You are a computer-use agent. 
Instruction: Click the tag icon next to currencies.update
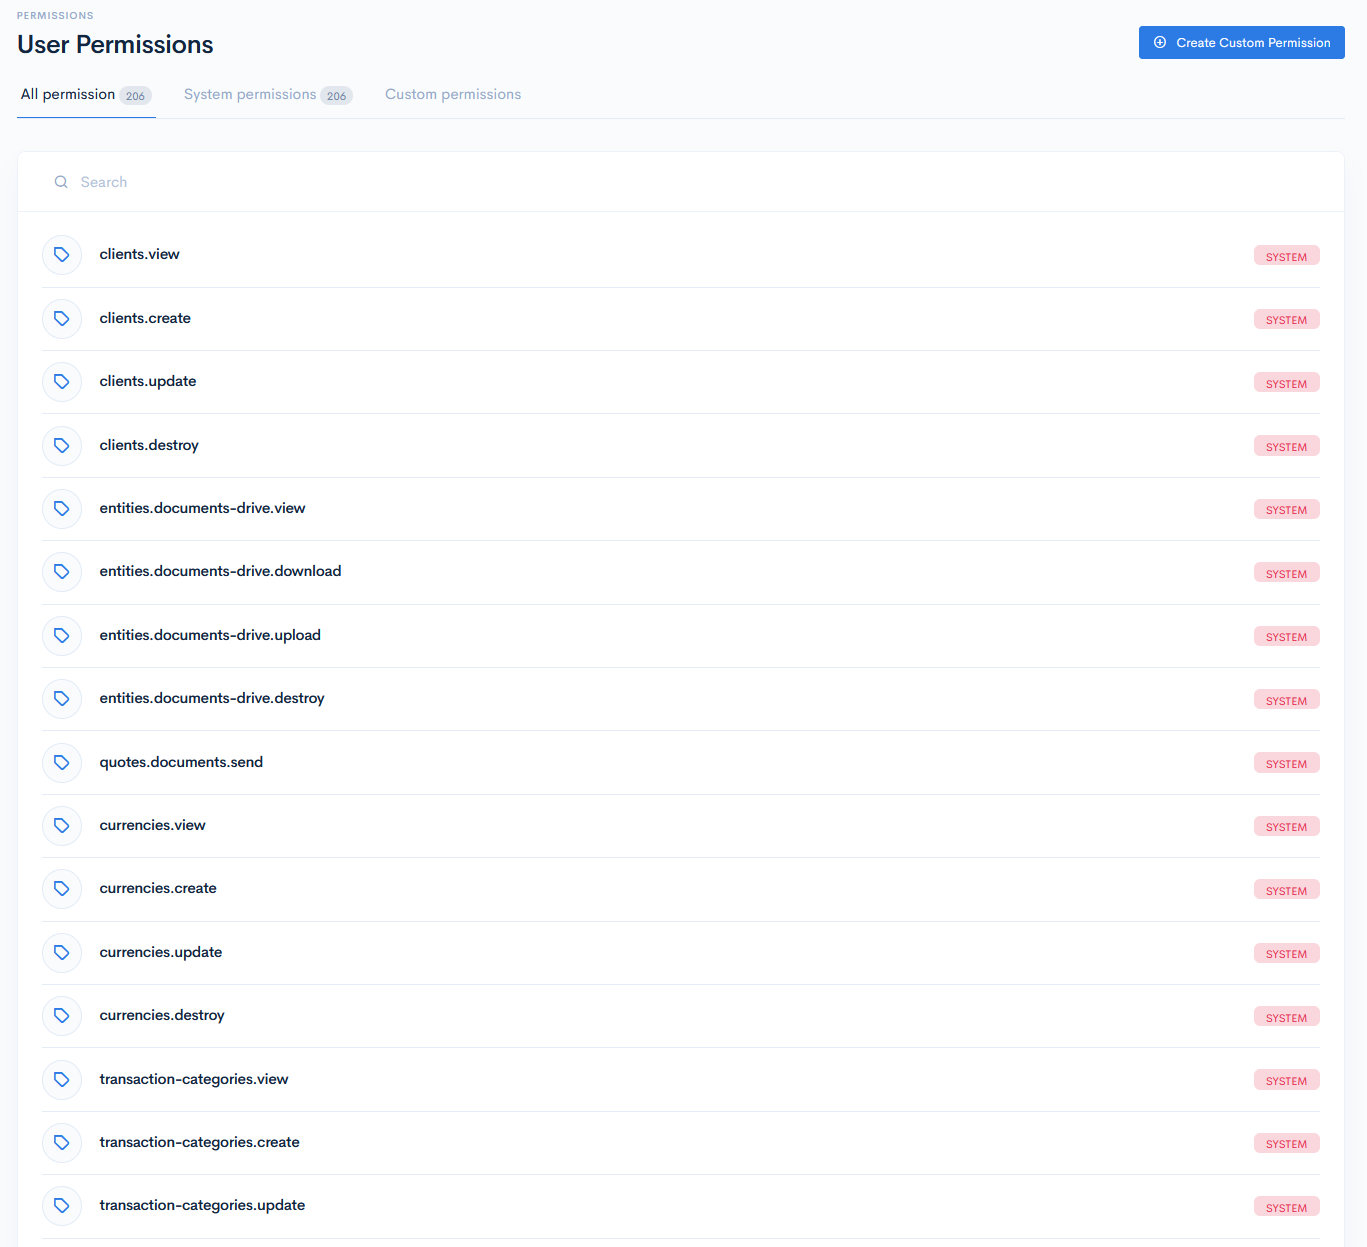tap(62, 952)
